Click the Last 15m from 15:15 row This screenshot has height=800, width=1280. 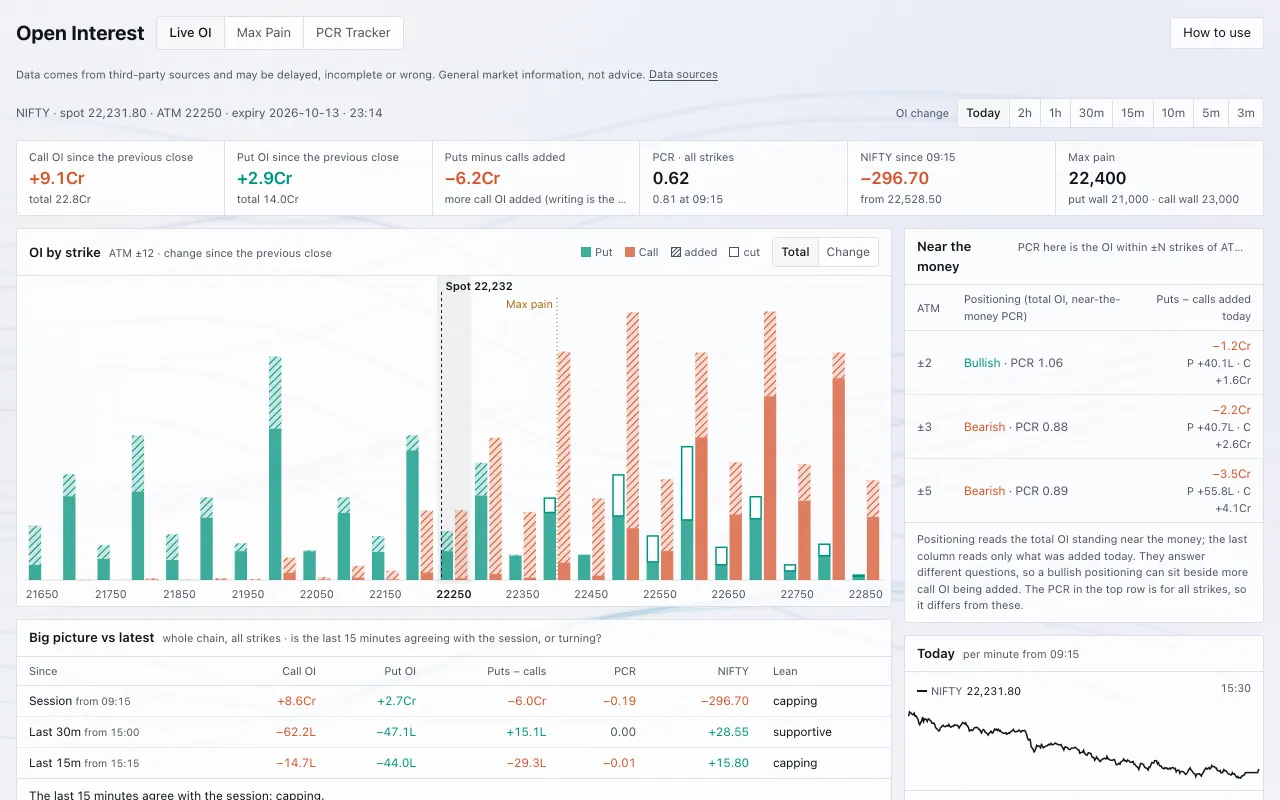point(454,763)
